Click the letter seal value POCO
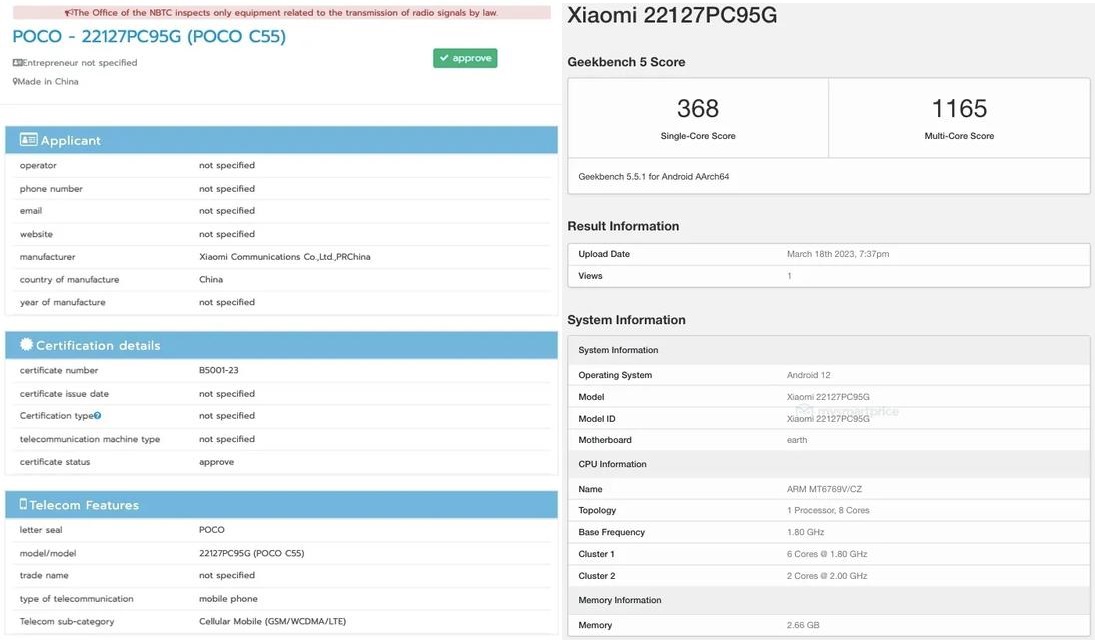The image size is (1095, 640). [x=212, y=530]
